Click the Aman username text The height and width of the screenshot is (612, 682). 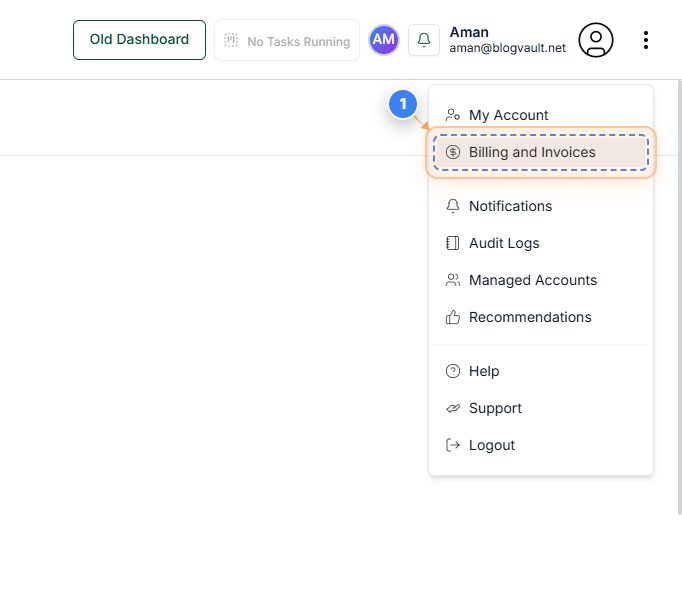point(469,32)
